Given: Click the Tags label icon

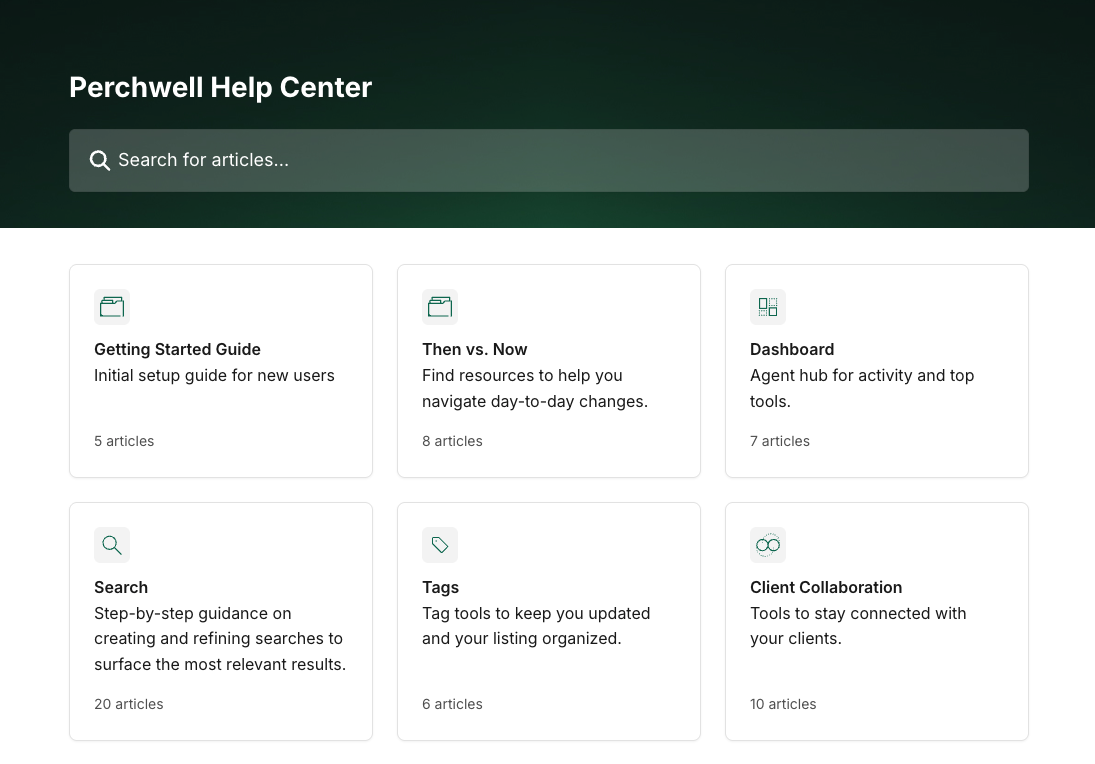Looking at the screenshot, I should tap(440, 545).
